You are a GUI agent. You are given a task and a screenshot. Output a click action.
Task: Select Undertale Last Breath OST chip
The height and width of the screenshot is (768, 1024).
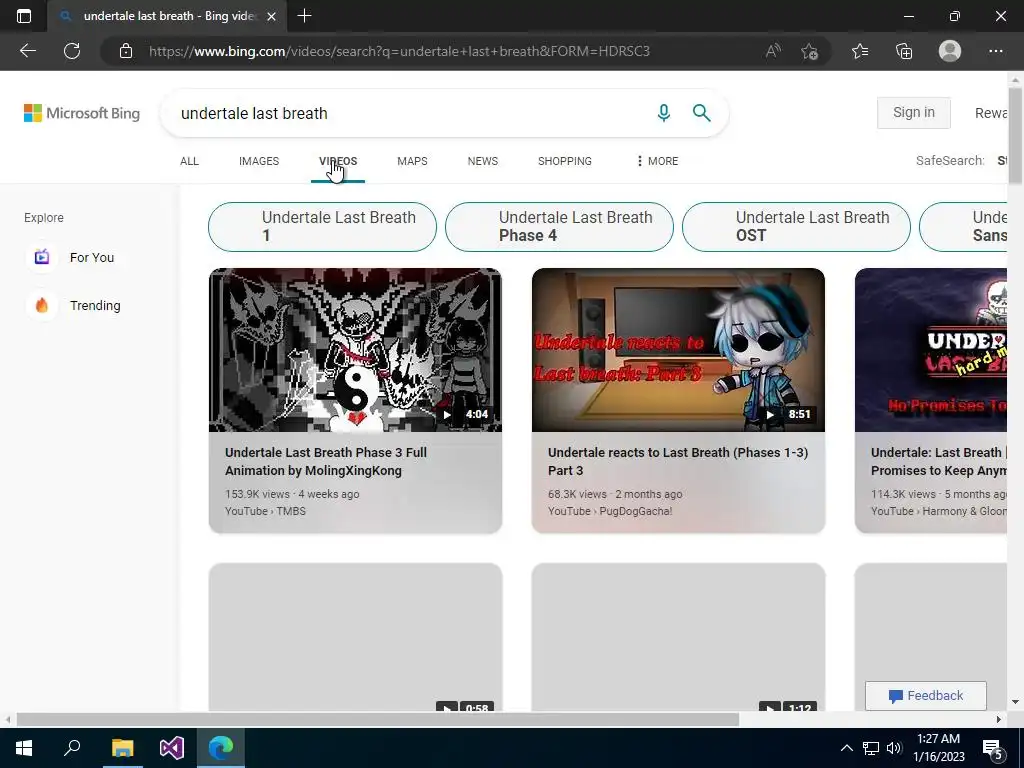[796, 227]
